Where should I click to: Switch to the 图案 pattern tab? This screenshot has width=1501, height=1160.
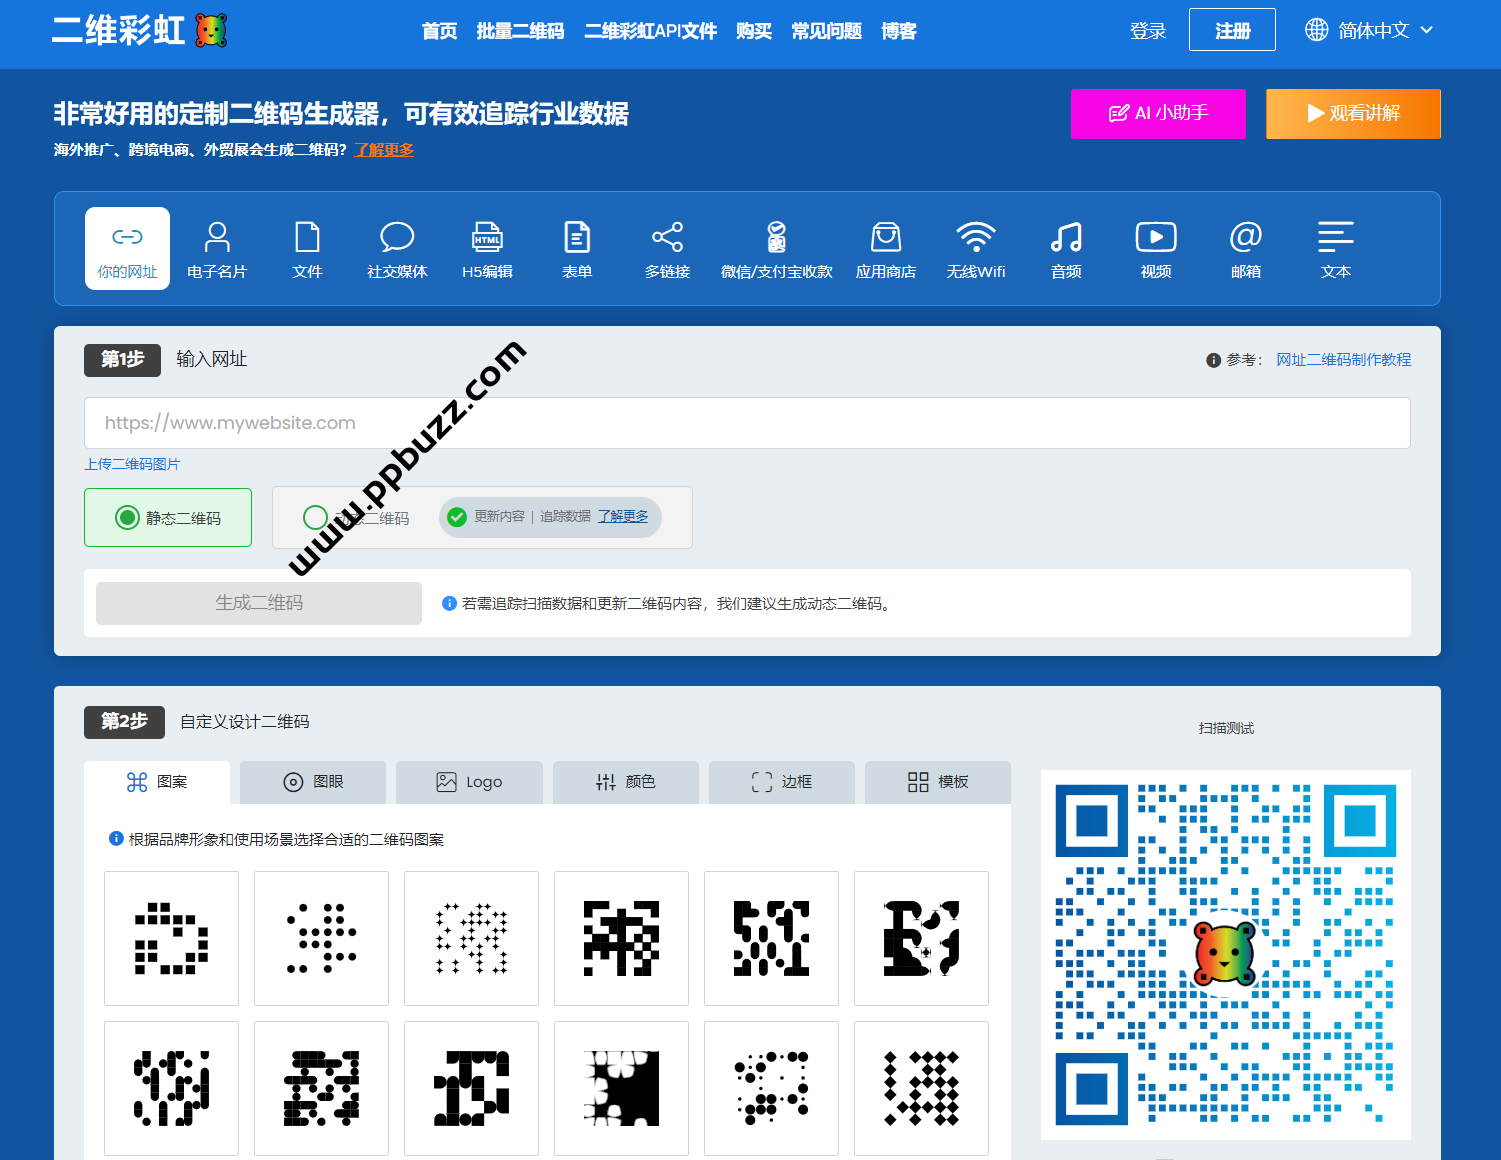pos(157,782)
